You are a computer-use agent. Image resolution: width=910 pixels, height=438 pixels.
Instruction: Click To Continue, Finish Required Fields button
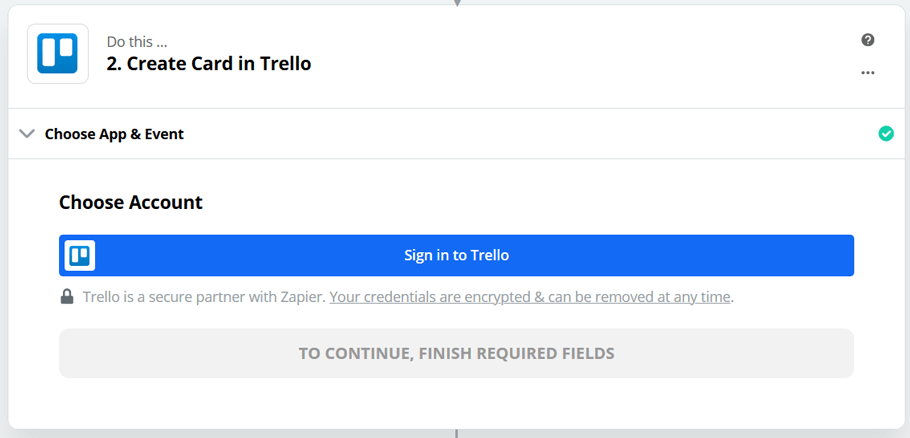pyautogui.click(x=456, y=353)
